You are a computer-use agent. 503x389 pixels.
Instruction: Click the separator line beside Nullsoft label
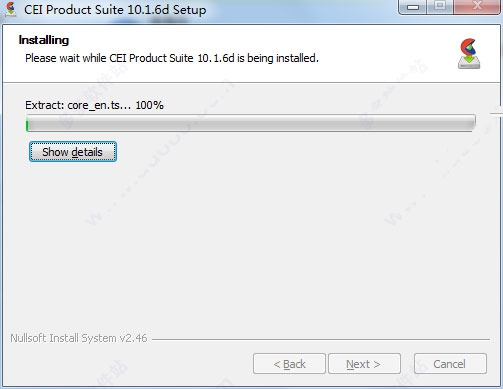(x=321, y=340)
